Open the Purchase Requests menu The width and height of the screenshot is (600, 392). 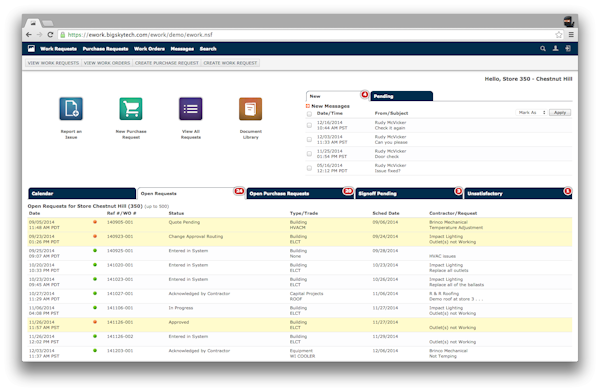point(105,49)
